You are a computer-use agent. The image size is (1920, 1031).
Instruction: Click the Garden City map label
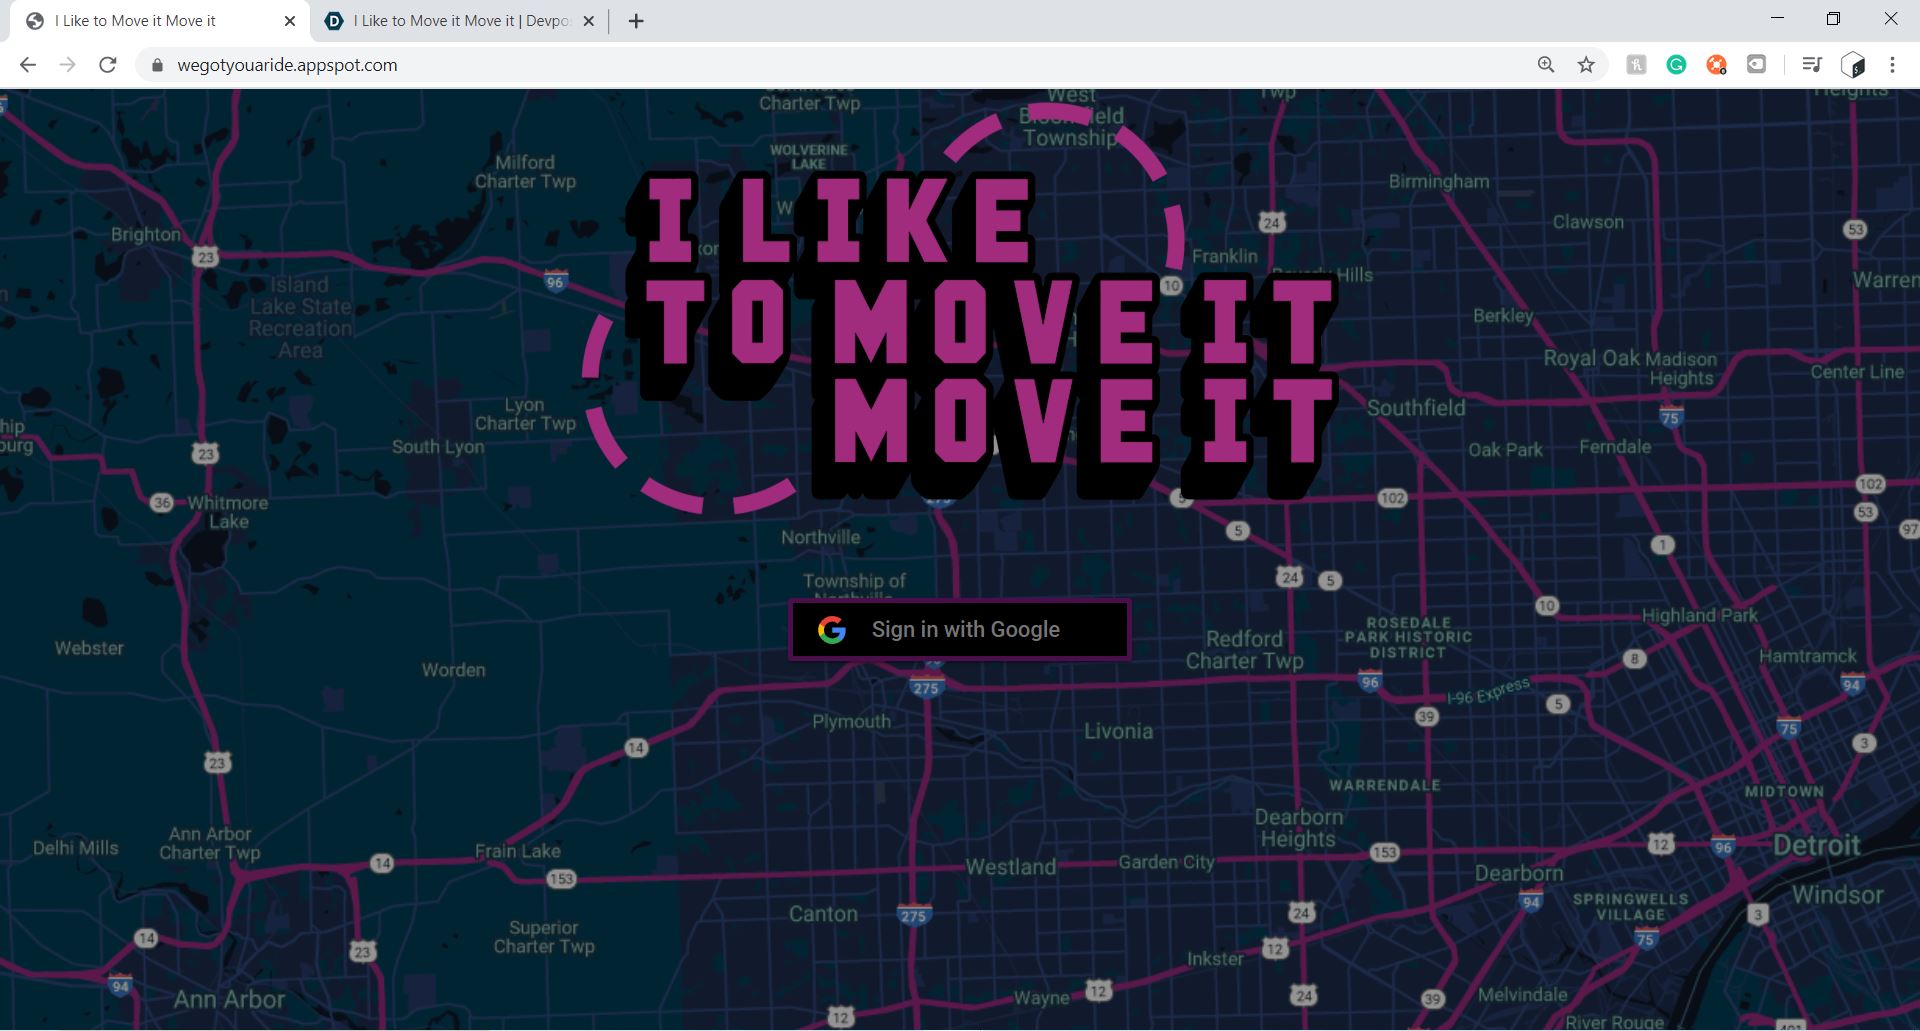[x=1166, y=862]
